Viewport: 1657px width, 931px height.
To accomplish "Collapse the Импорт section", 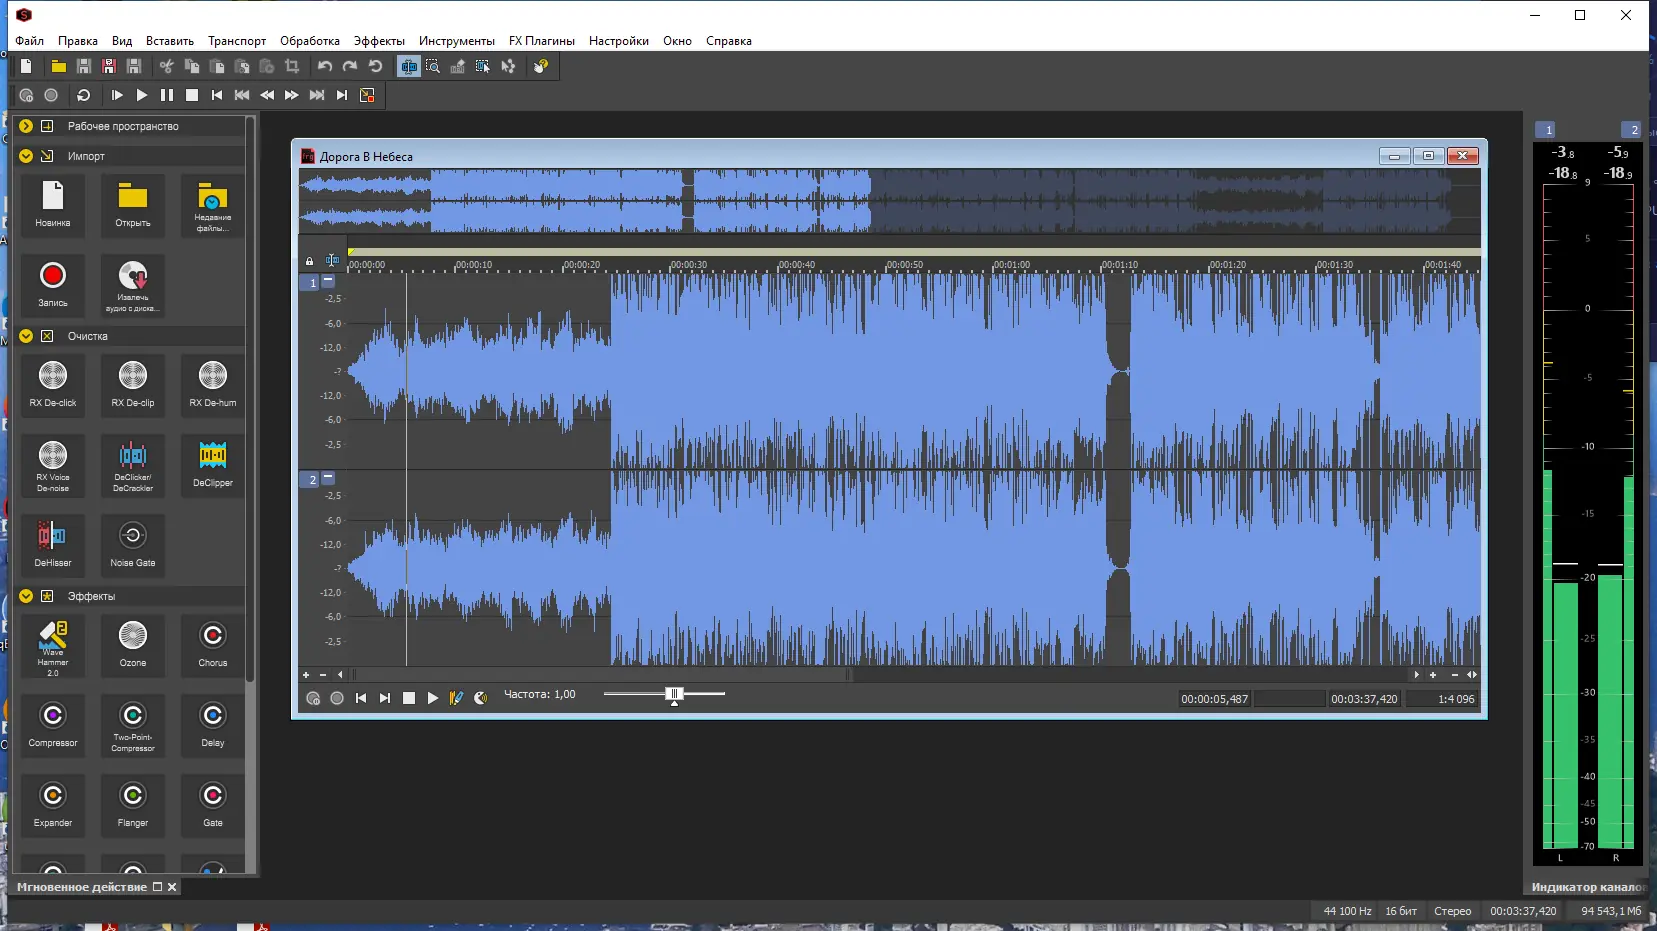I will [26, 156].
